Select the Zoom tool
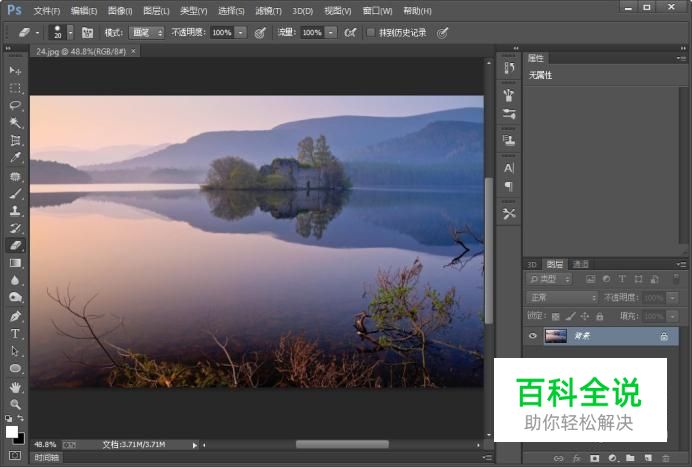Image resolution: width=692 pixels, height=467 pixels. [x=15, y=405]
